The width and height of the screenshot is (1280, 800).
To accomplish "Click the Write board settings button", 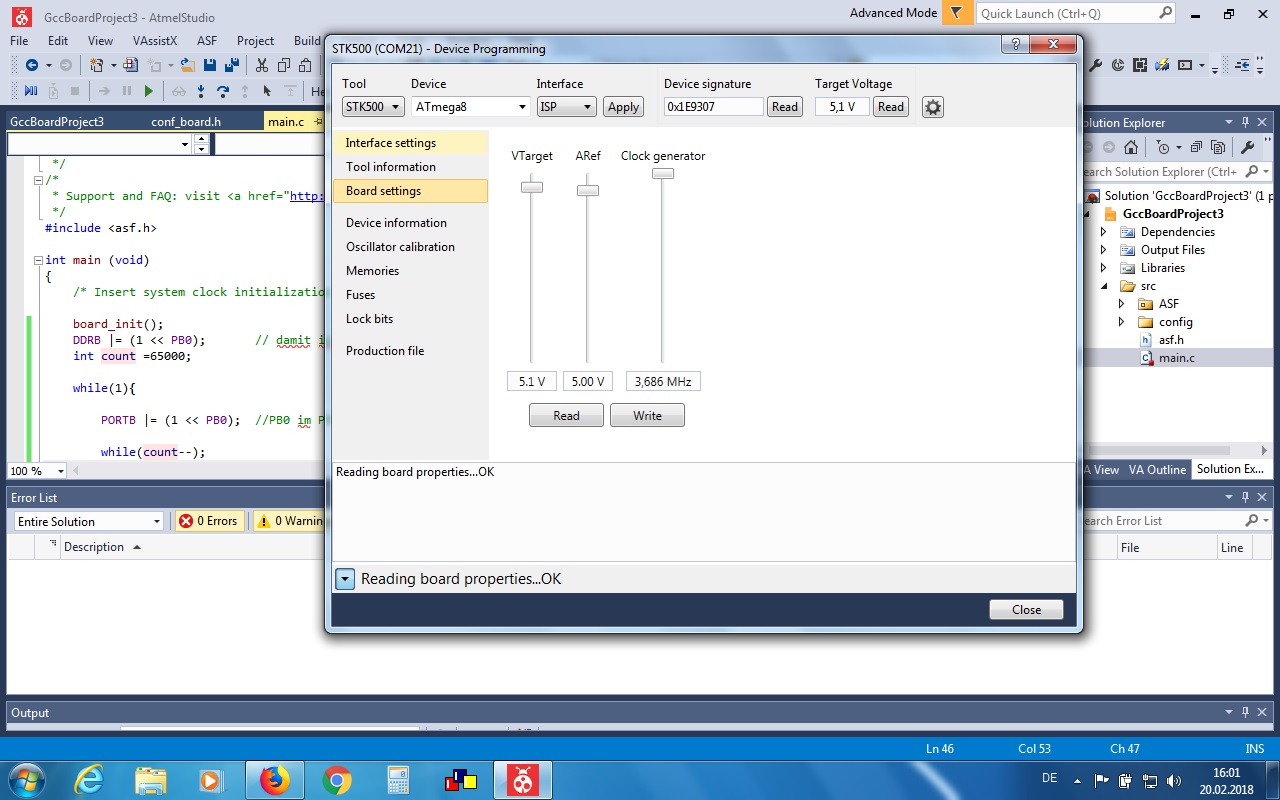I will 647,416.
